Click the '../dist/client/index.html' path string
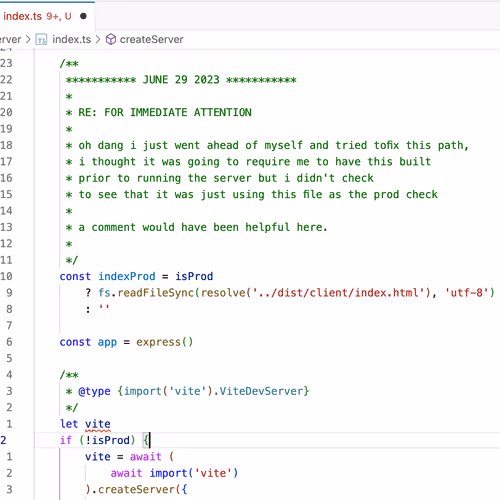Viewport: 500px width, 500px height. (338, 293)
